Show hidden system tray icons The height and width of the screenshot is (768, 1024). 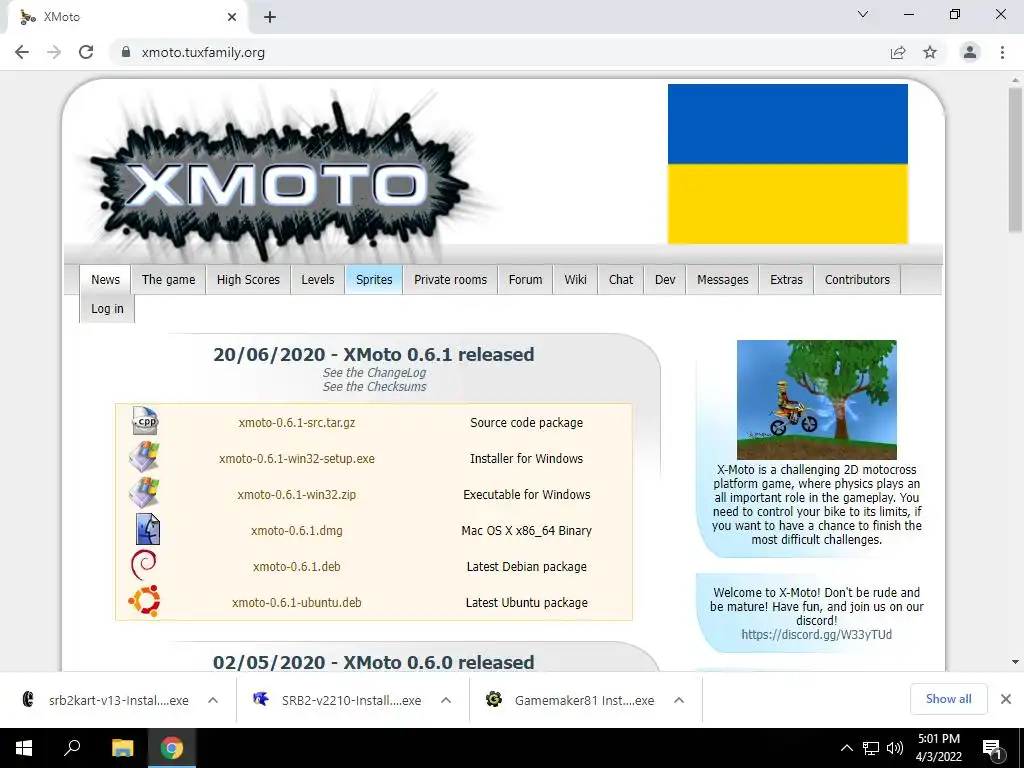pyautogui.click(x=846, y=748)
